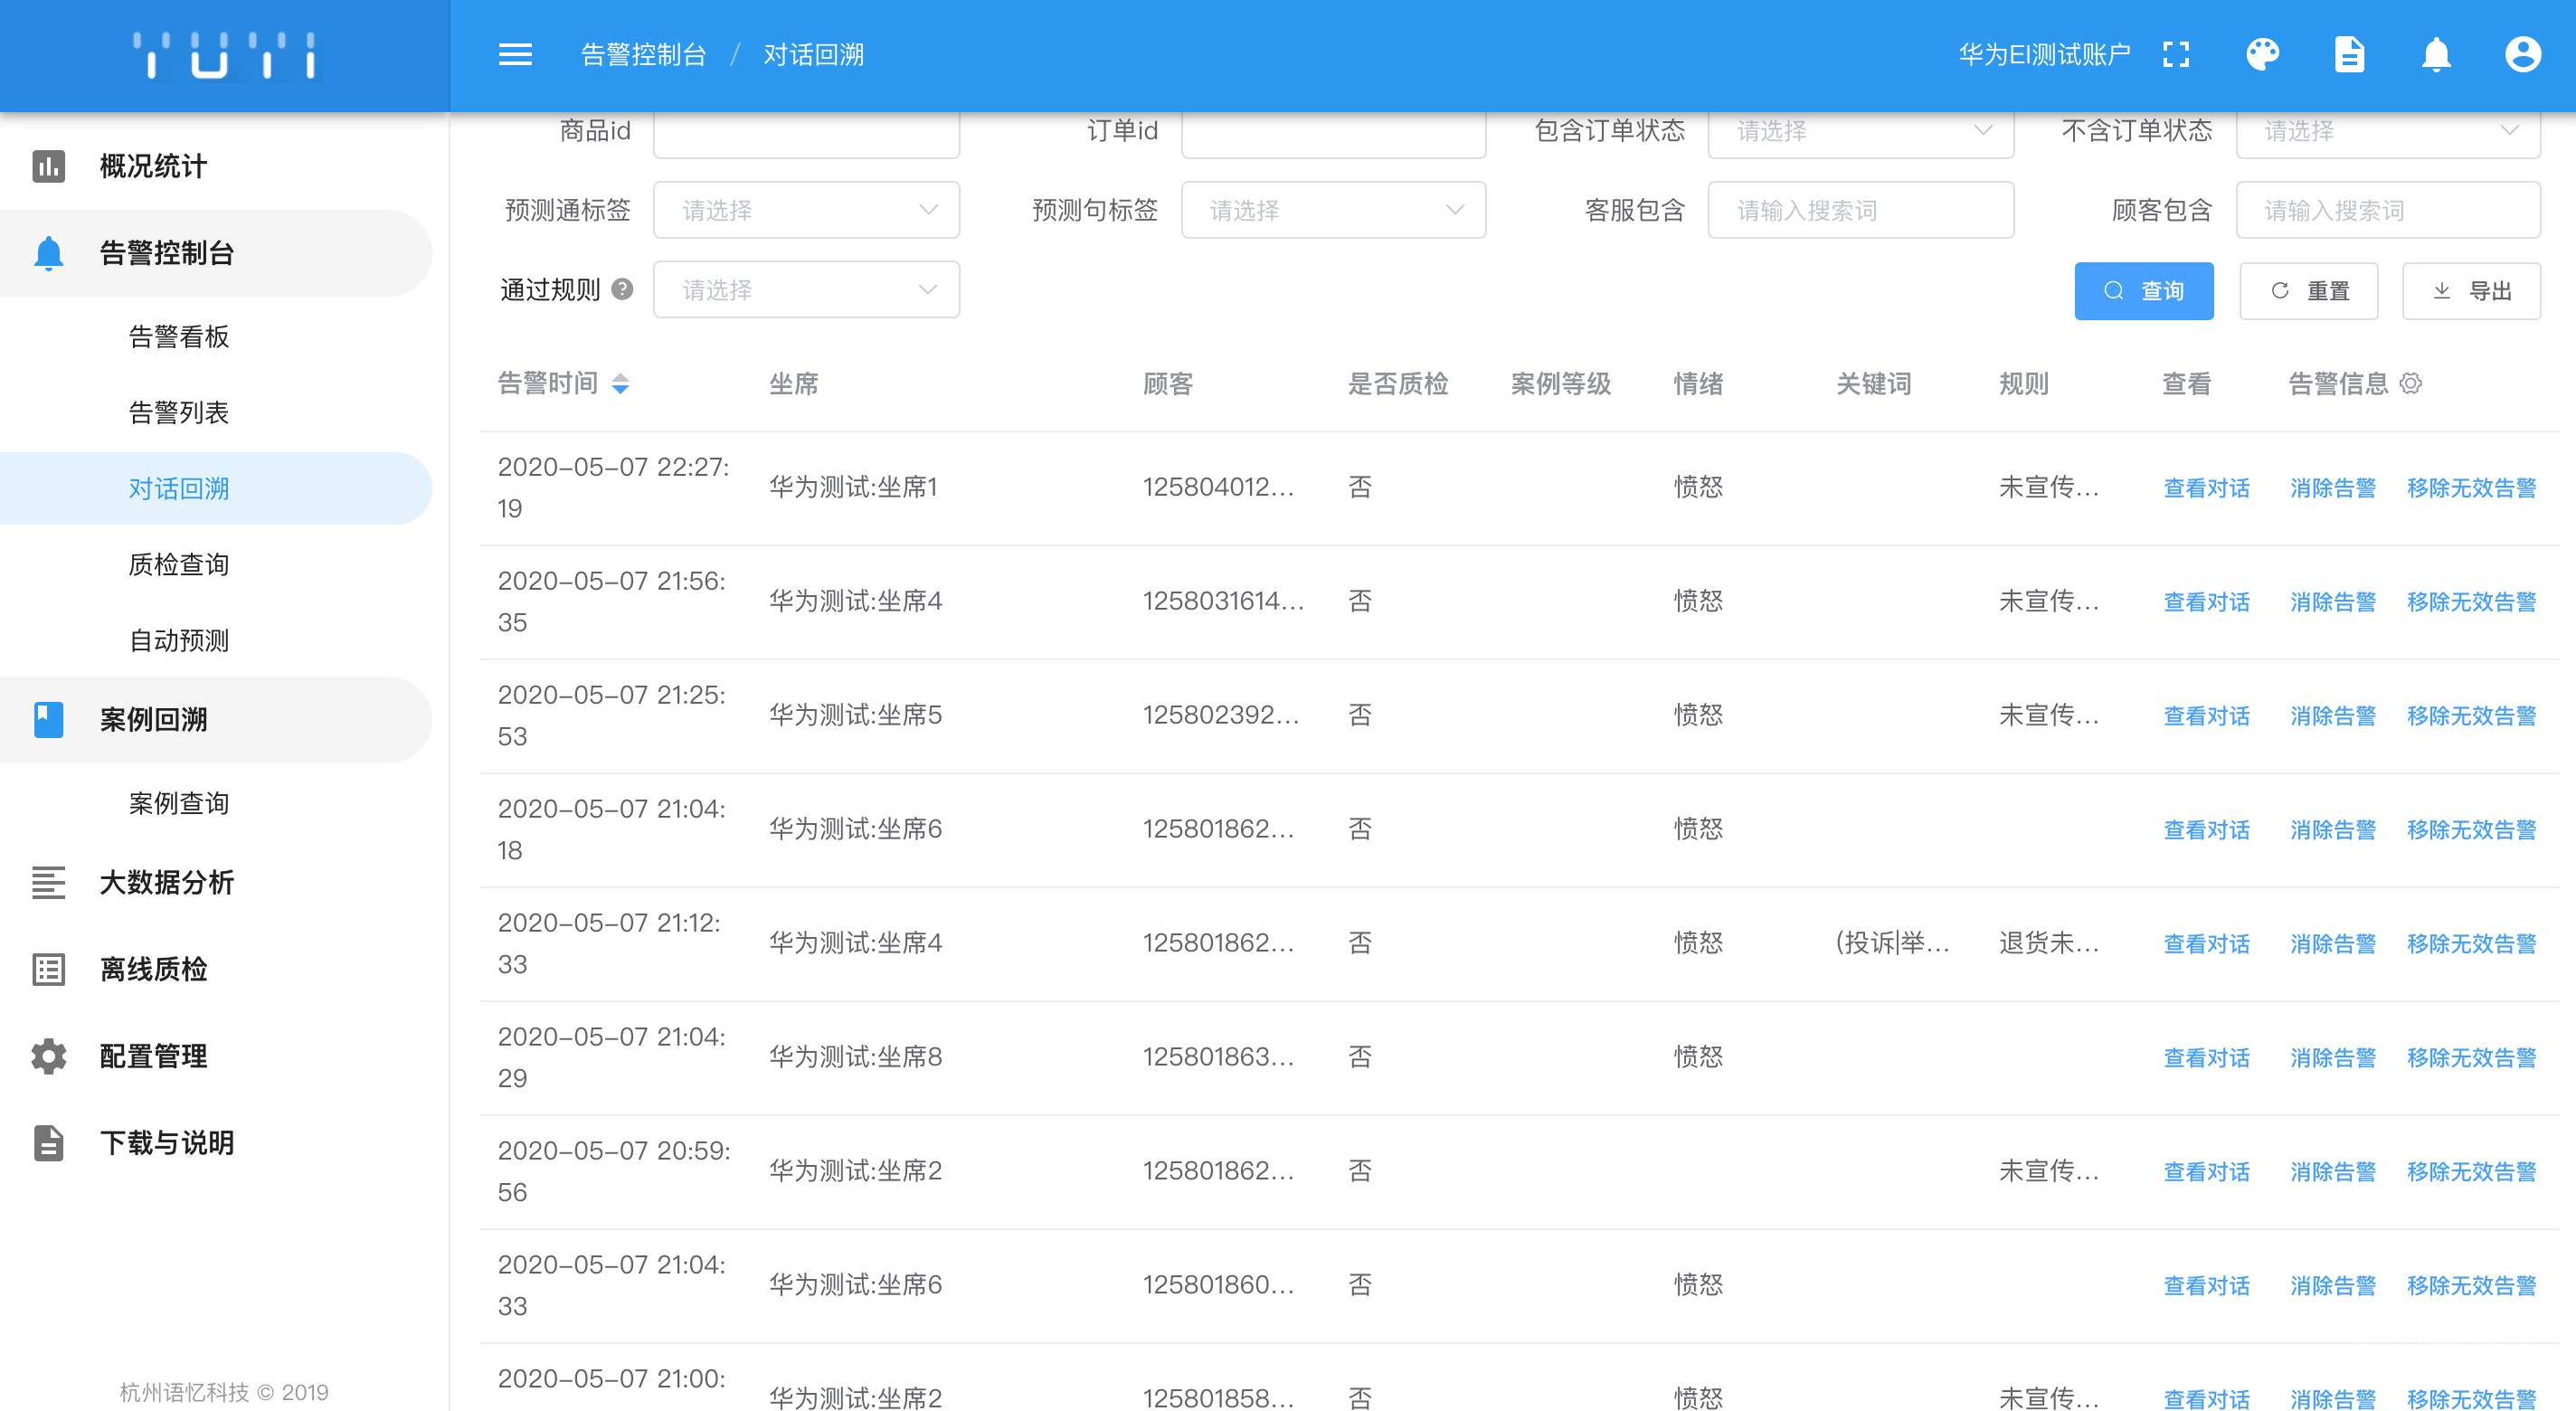The image size is (2576, 1411).
Task: Focus the 客服包含 search input
Action: tap(1860, 210)
